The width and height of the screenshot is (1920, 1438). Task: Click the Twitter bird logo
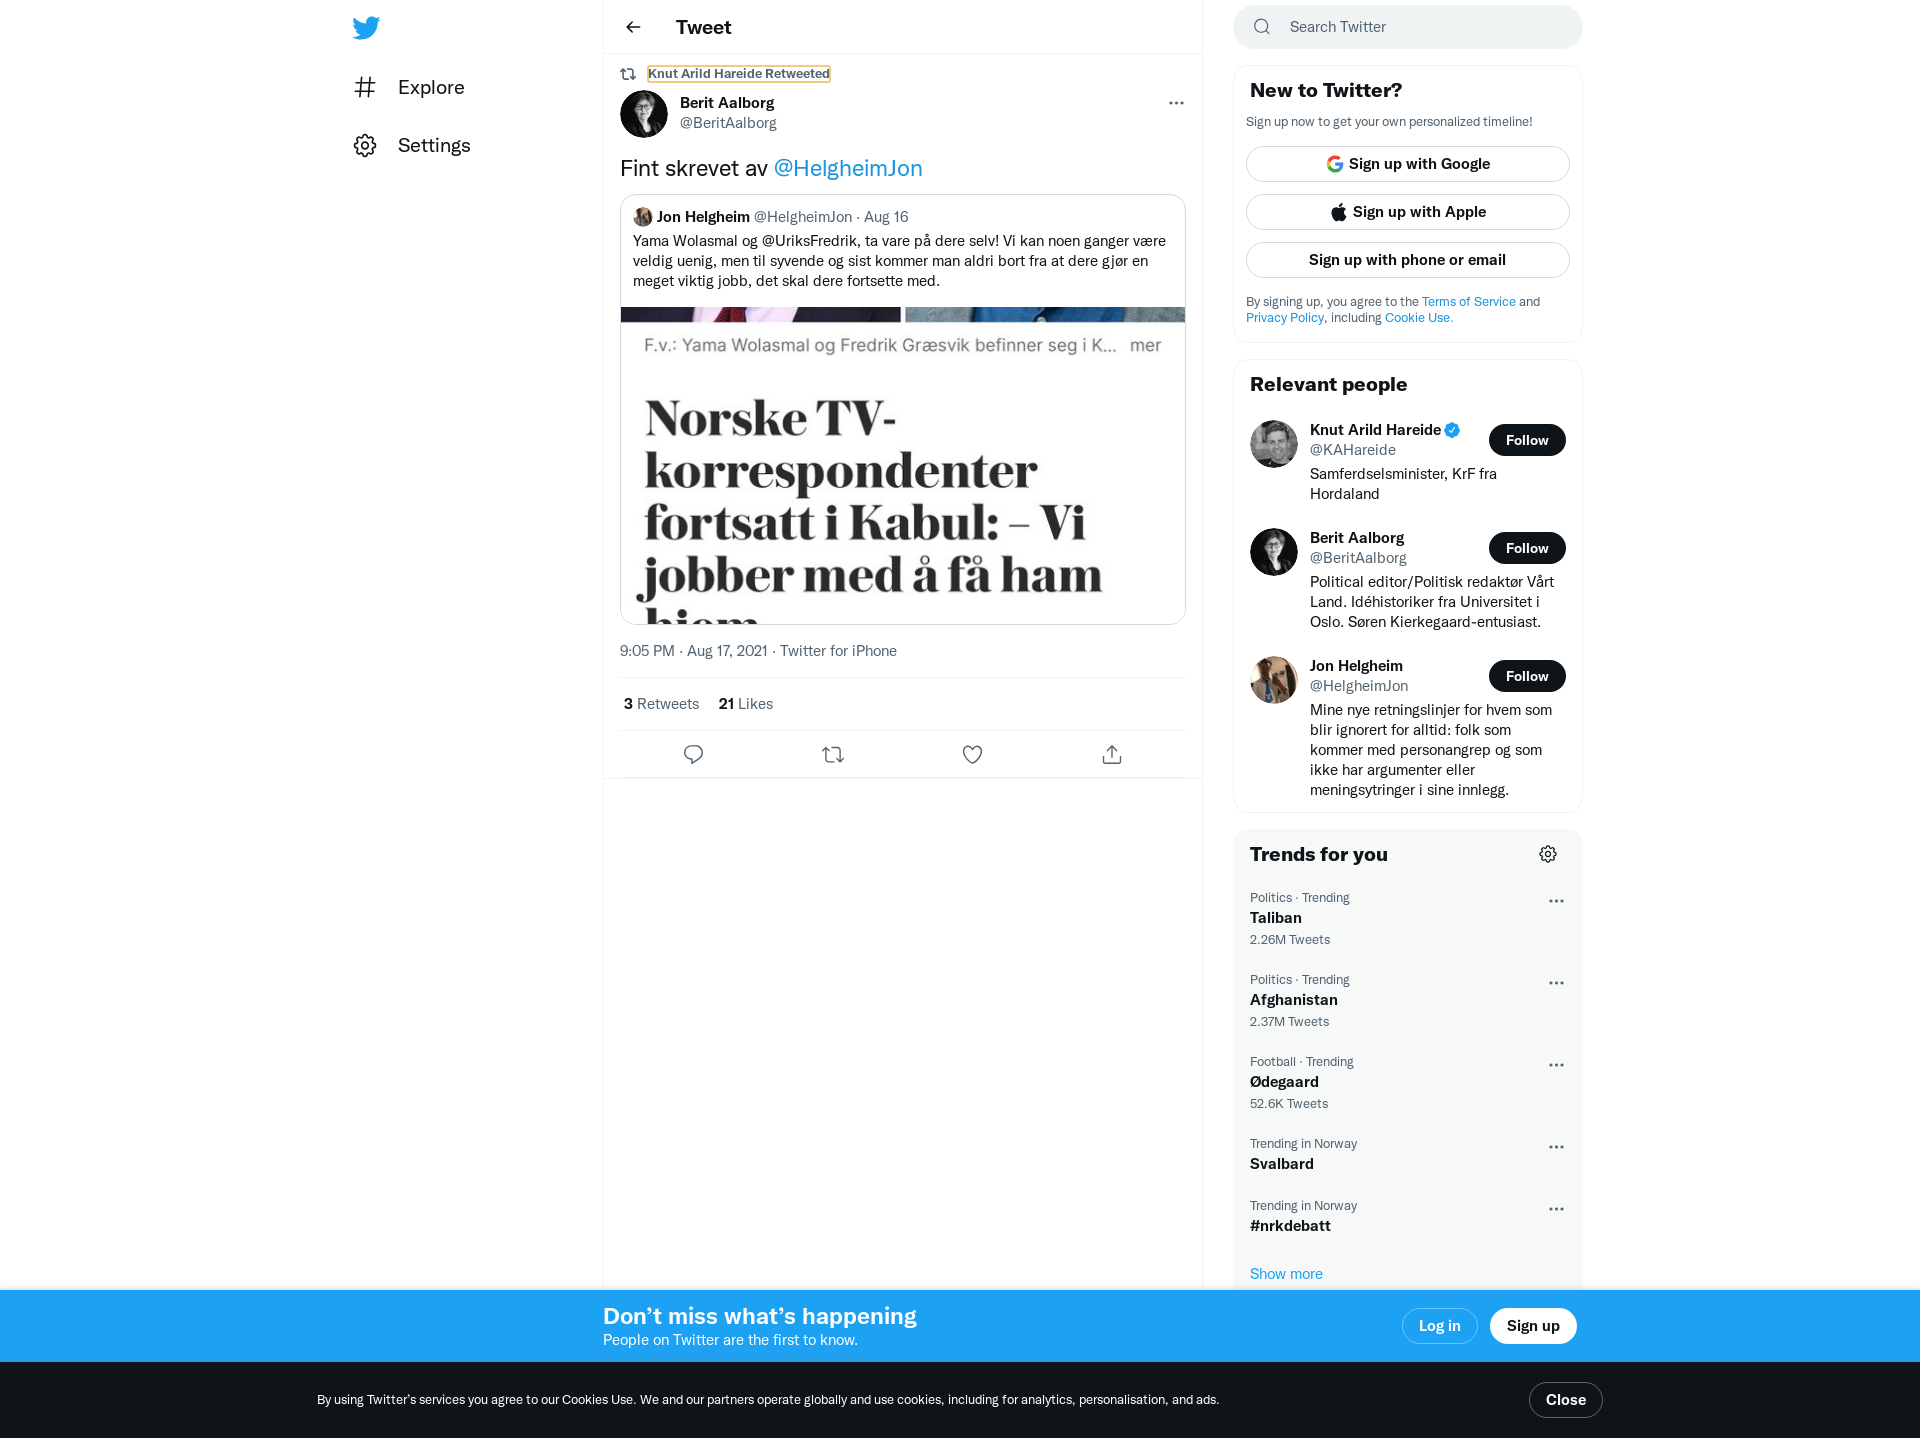tap(366, 28)
